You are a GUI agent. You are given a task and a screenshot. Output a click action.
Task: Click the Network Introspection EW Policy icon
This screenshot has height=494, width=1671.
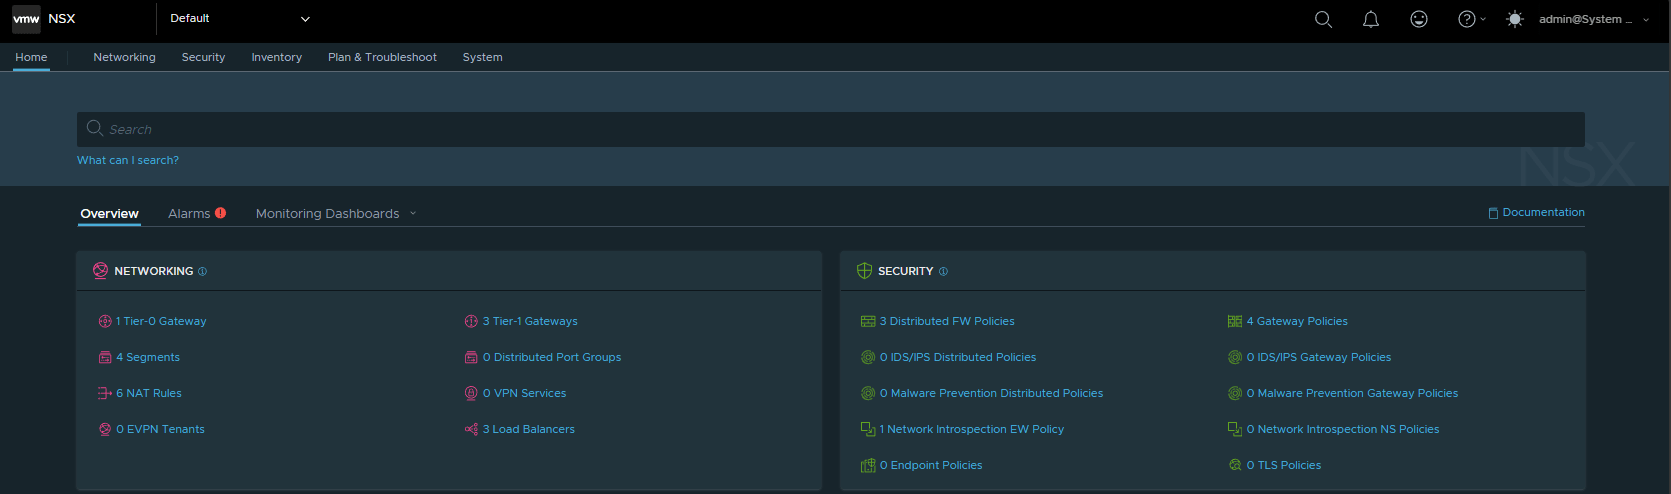(x=868, y=429)
